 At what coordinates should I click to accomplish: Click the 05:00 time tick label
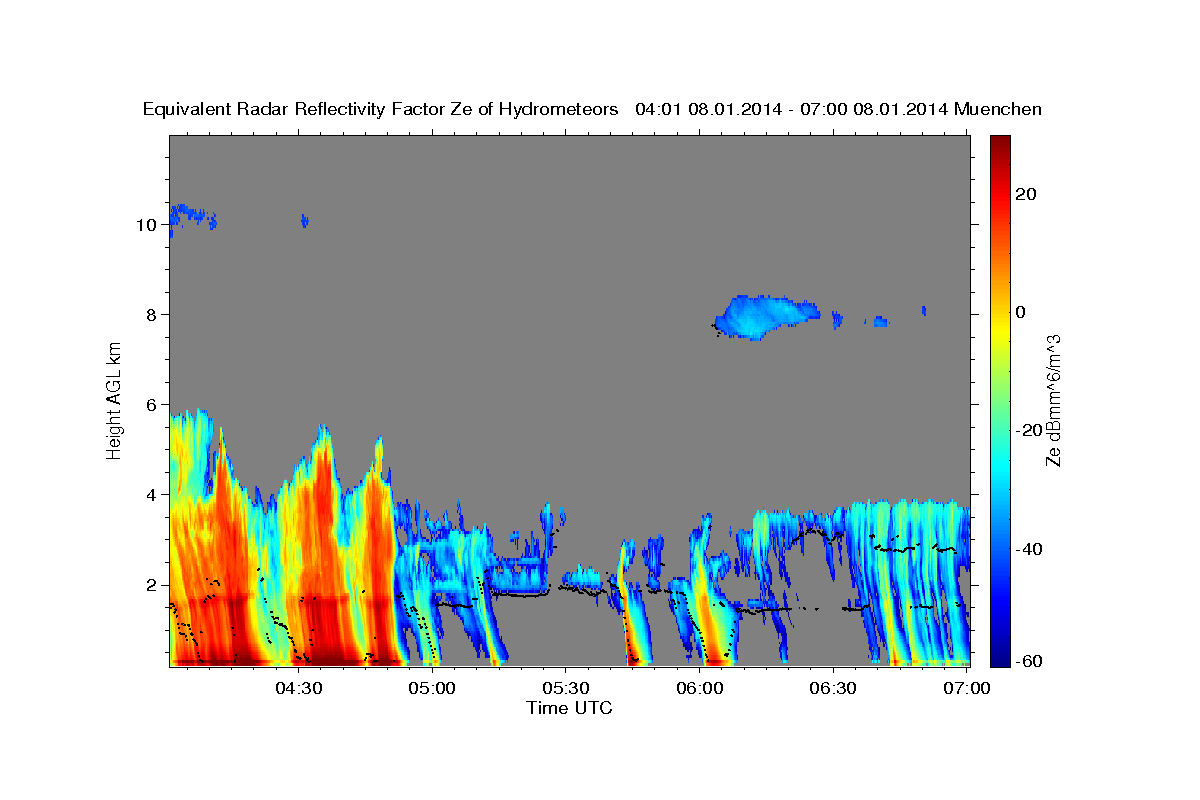[432, 688]
